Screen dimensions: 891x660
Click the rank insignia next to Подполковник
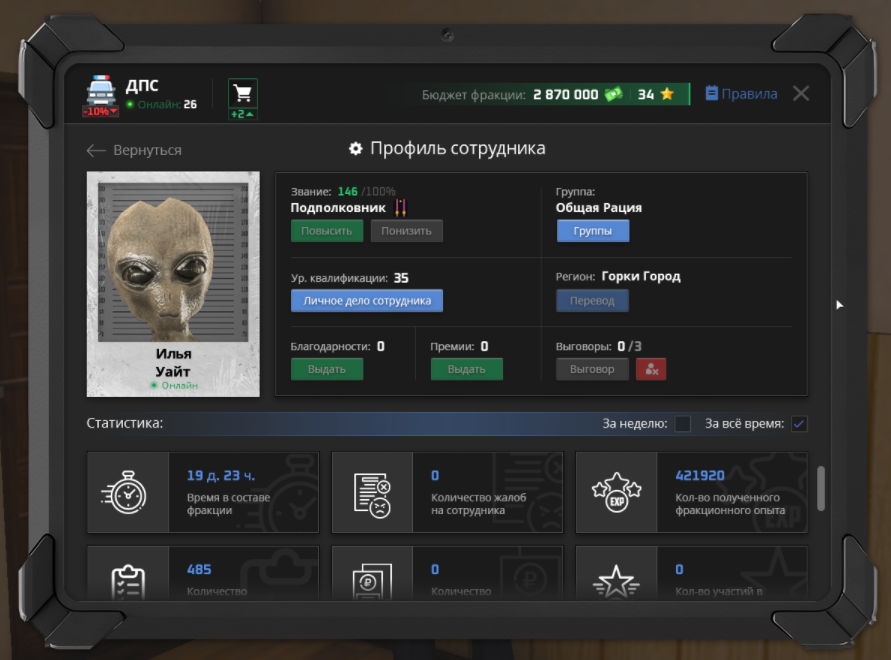pyautogui.click(x=401, y=208)
